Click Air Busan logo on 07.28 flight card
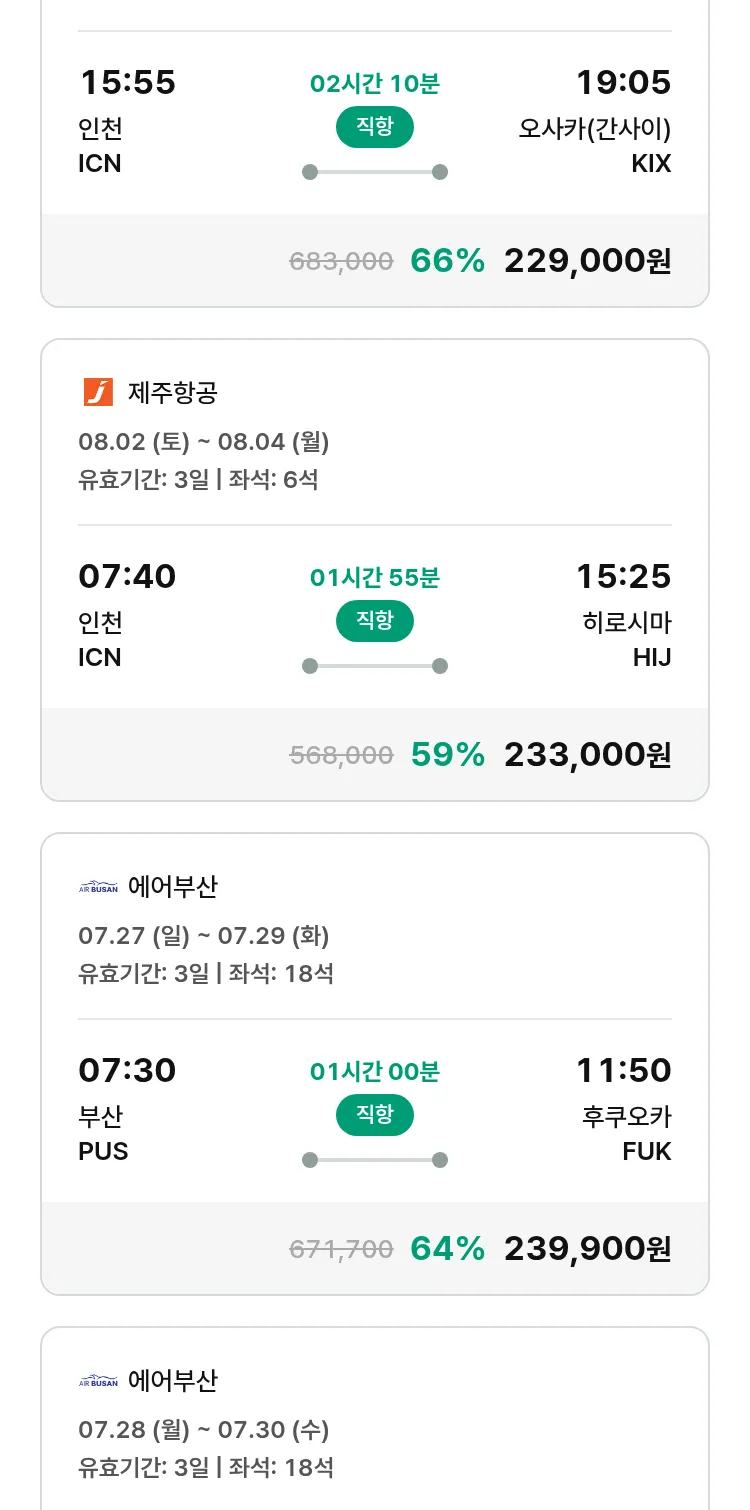 98,1381
